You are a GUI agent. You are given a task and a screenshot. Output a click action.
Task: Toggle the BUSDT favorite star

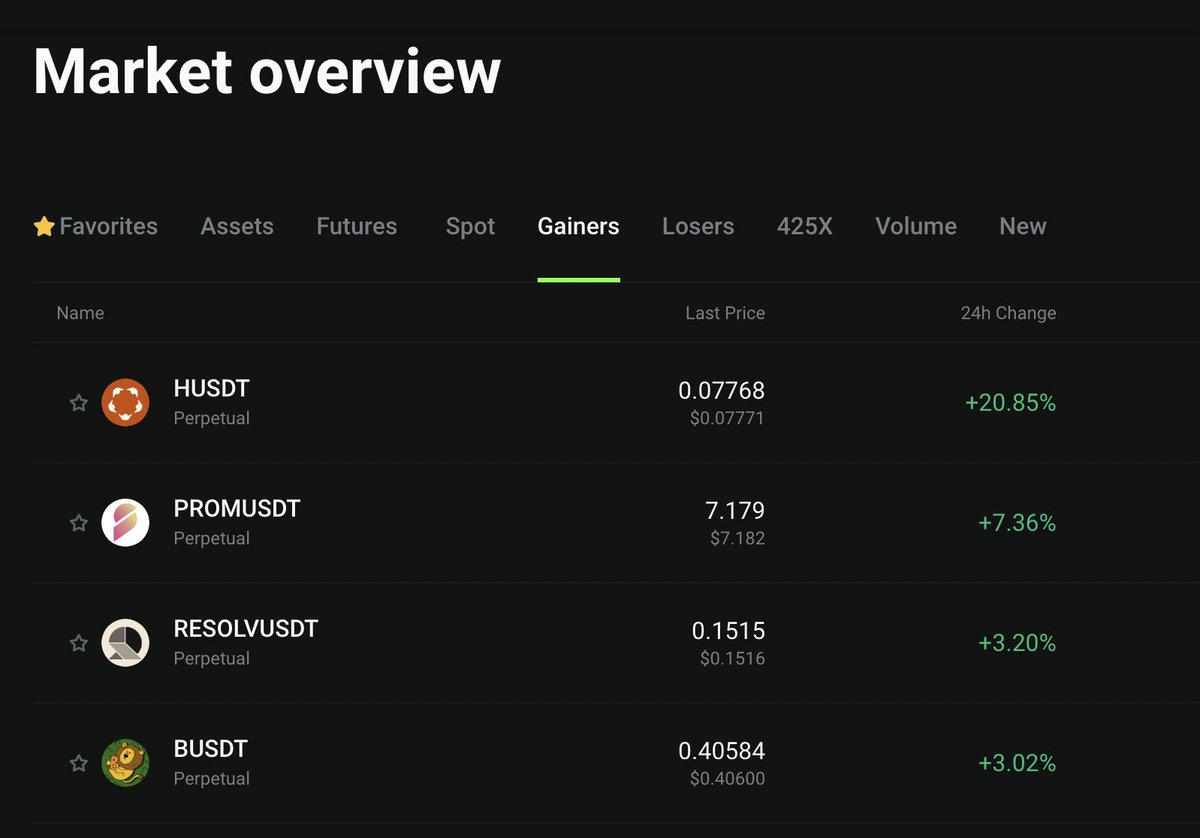point(78,763)
